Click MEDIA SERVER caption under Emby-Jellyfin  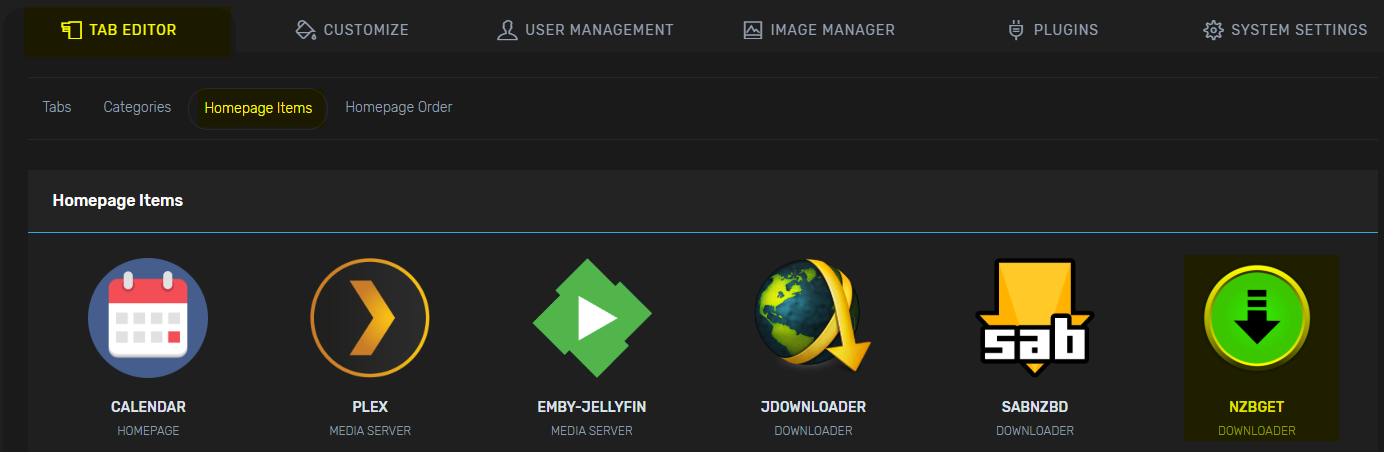click(592, 431)
